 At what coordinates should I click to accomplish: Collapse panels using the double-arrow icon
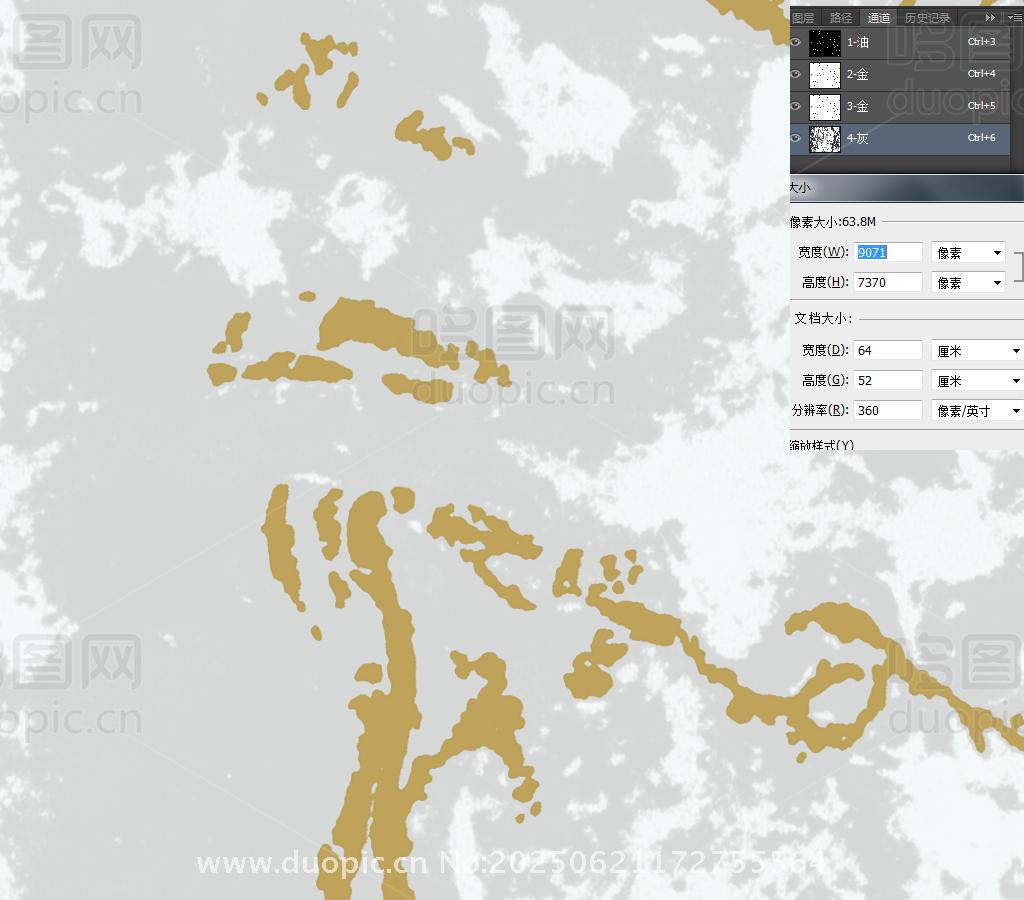pyautogui.click(x=990, y=18)
